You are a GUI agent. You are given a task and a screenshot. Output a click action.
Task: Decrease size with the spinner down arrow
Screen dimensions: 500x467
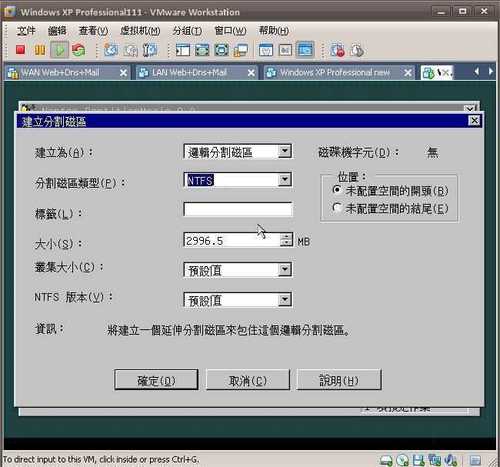click(286, 243)
